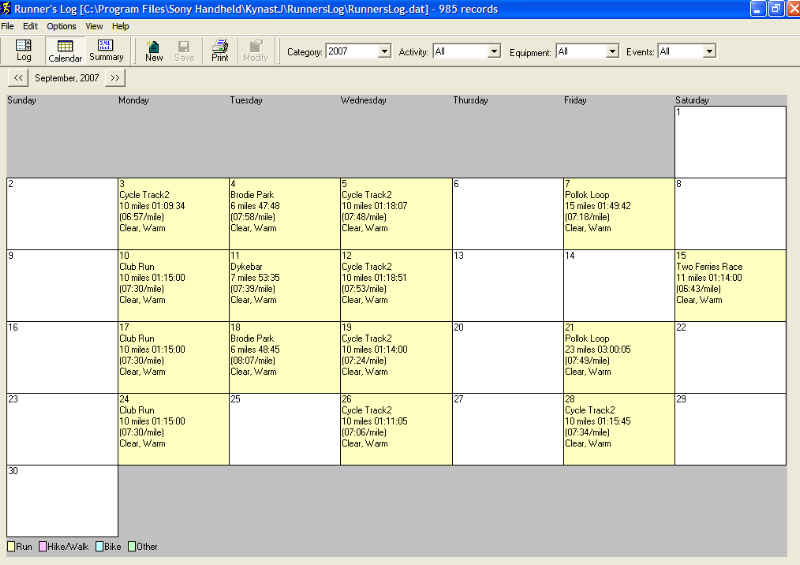The width and height of the screenshot is (800, 565).
Task: Print the calendar
Action: (220, 51)
